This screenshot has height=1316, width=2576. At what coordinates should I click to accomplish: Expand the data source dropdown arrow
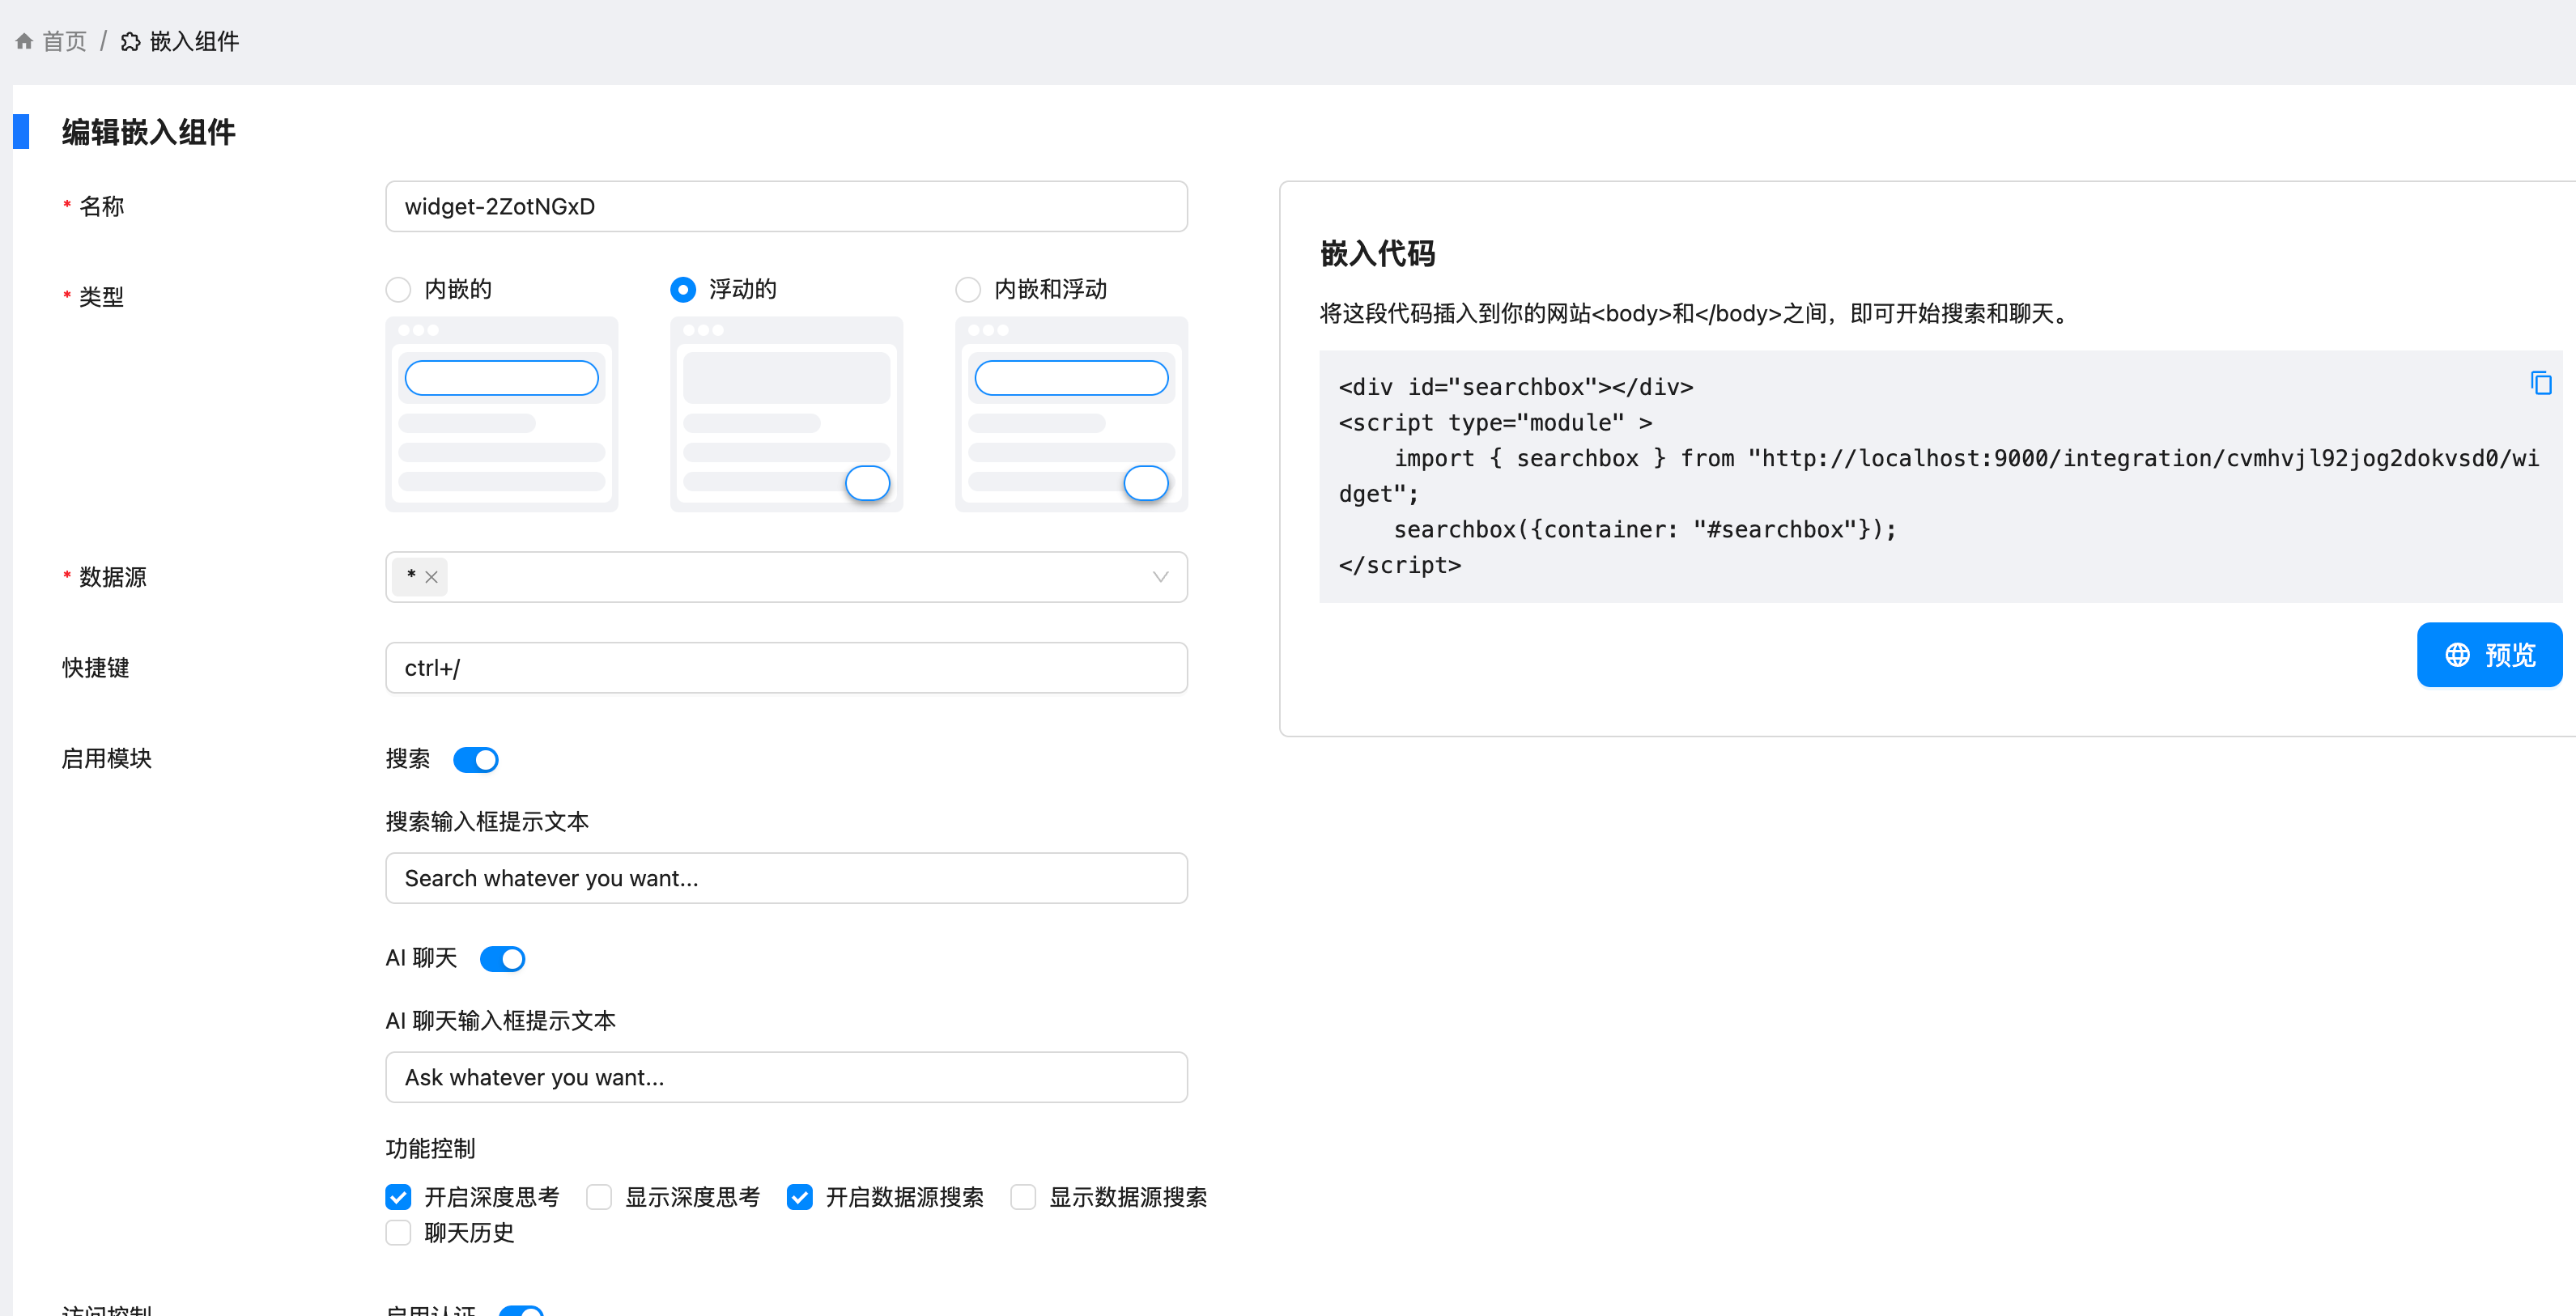point(1160,577)
